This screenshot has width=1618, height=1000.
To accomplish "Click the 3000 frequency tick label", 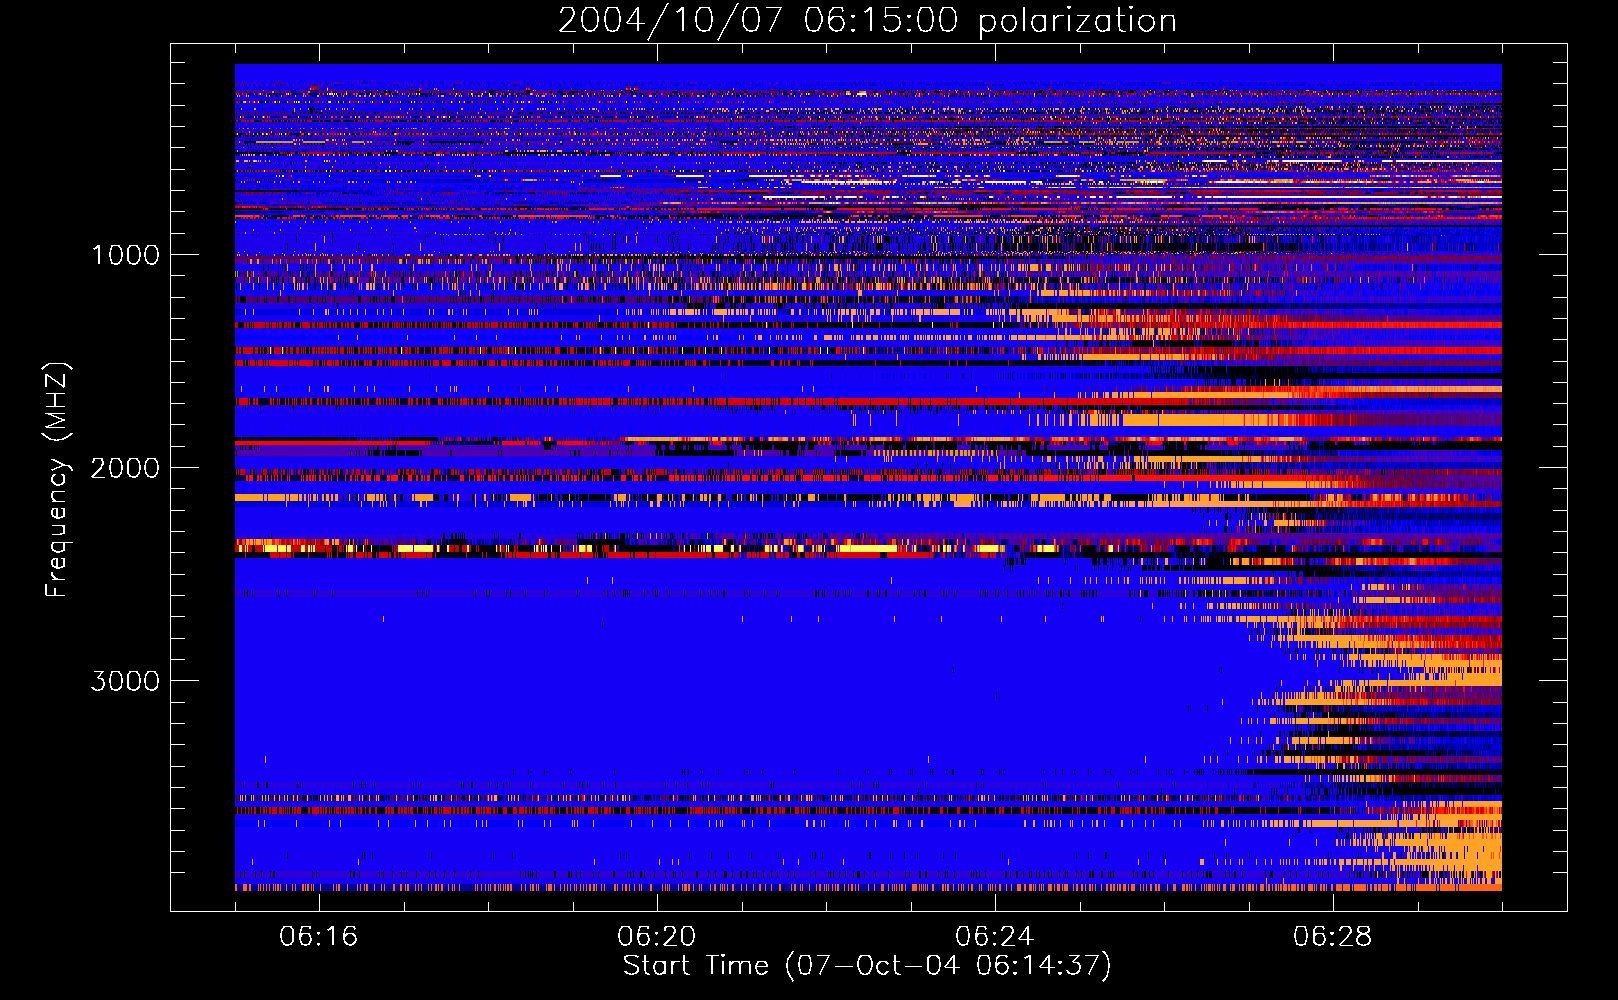I will coord(125,681).
